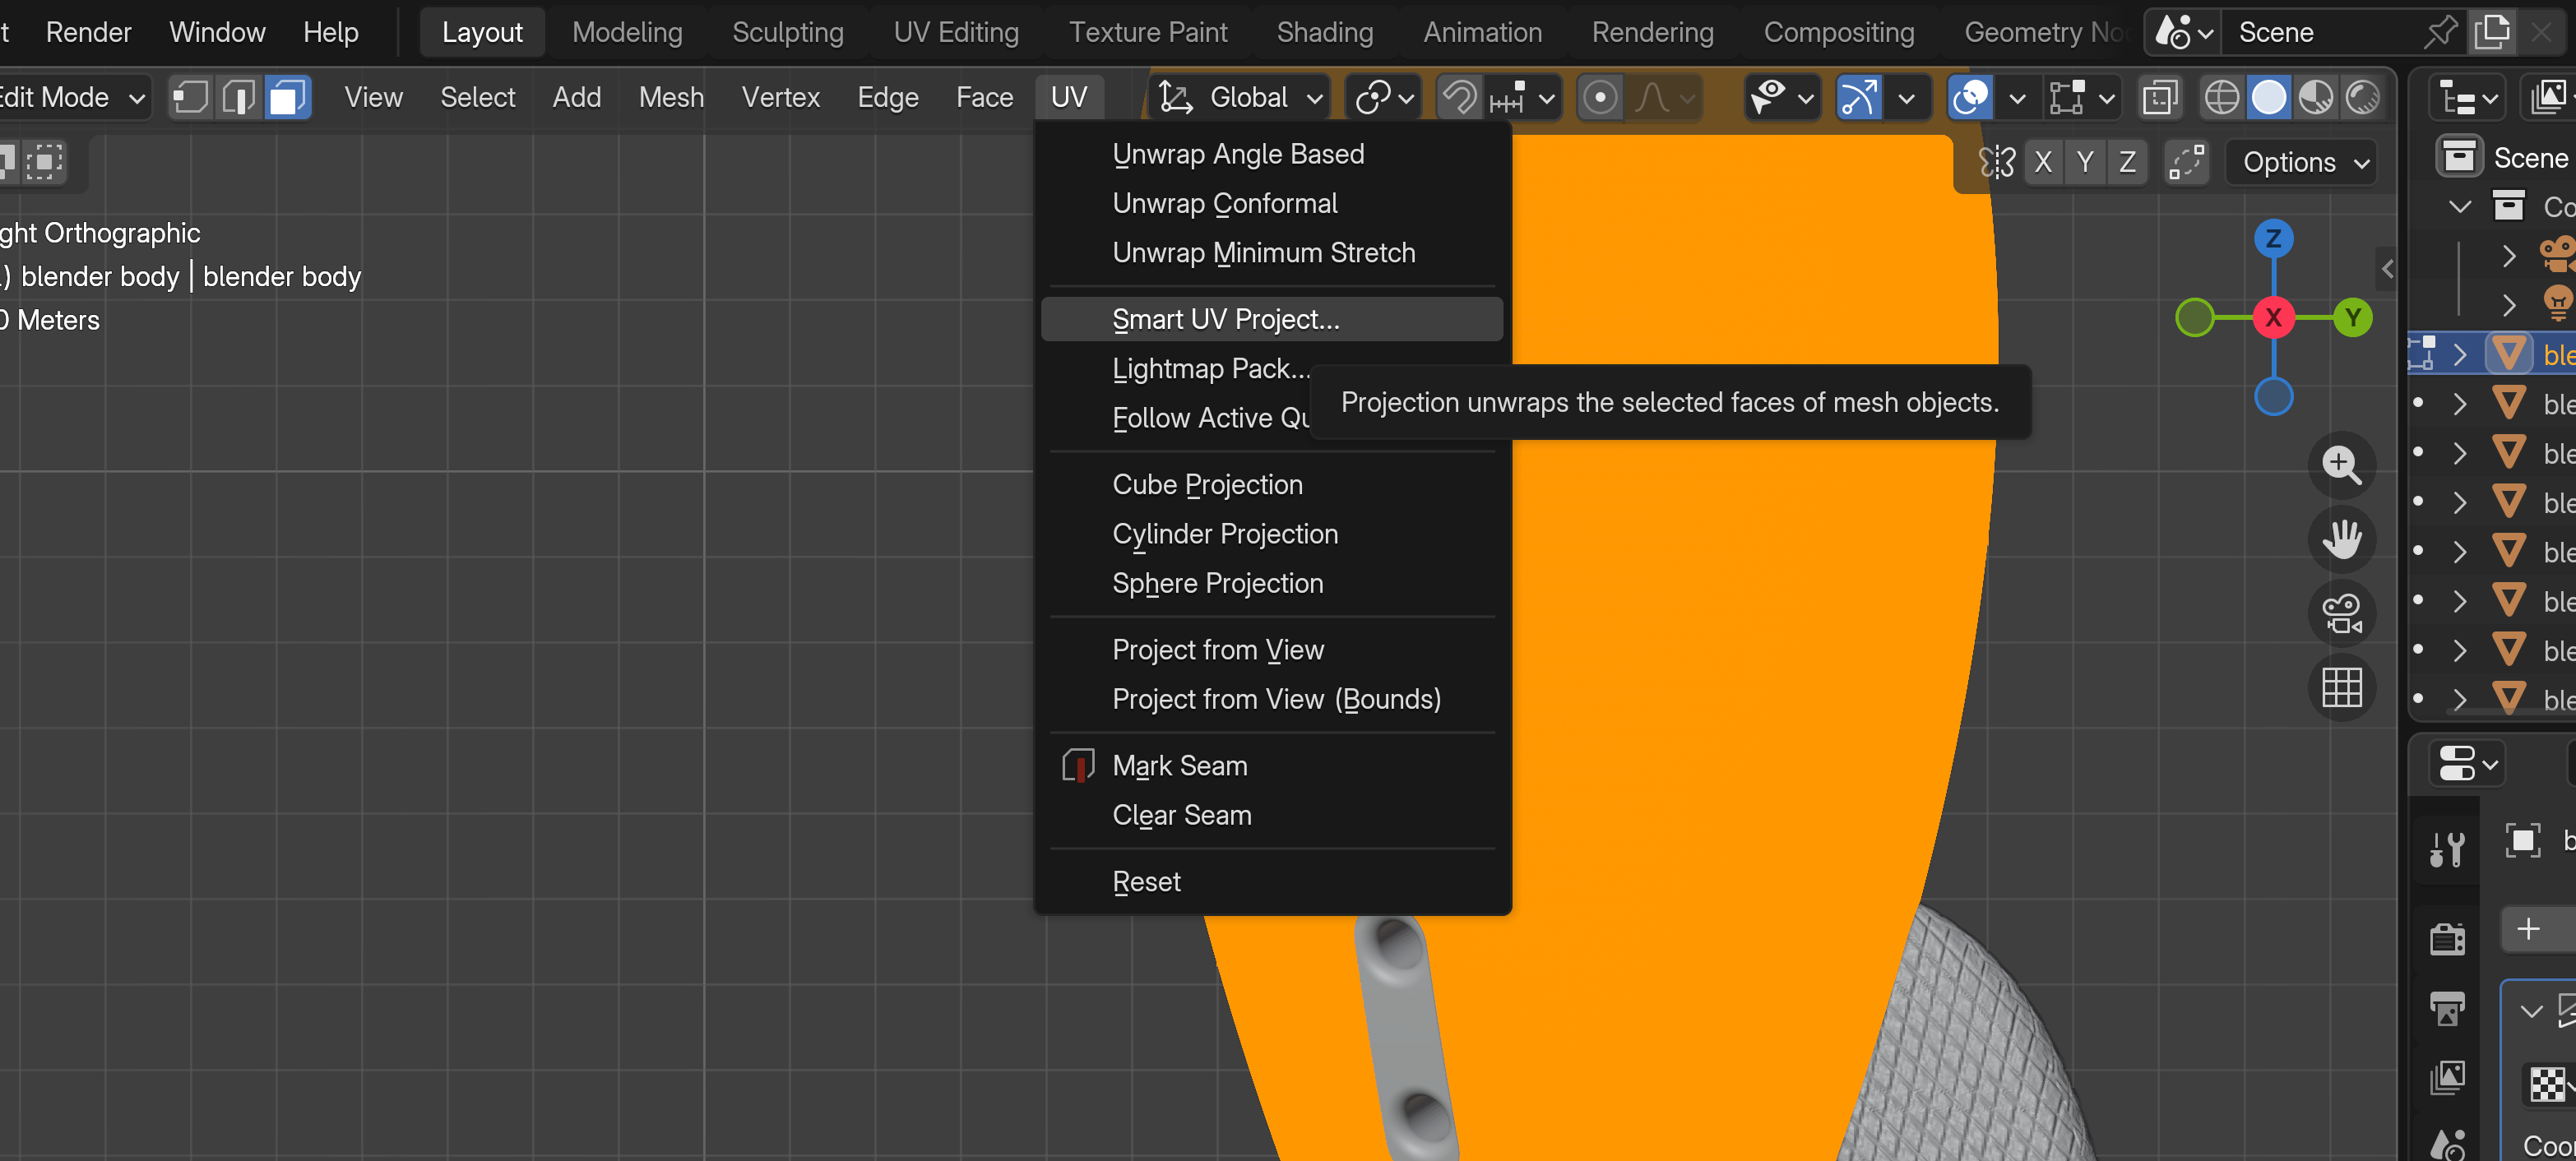The width and height of the screenshot is (2576, 1161).
Task: Click the Scene name field
Action: click(x=2321, y=32)
